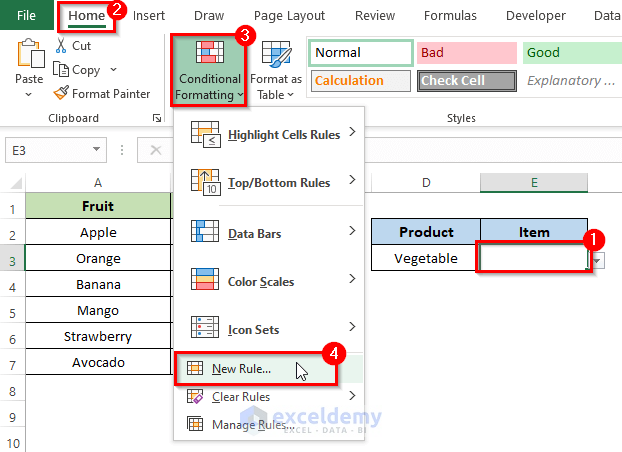Open the Formulas ribbon tab
This screenshot has height=452, width=622.
click(450, 16)
